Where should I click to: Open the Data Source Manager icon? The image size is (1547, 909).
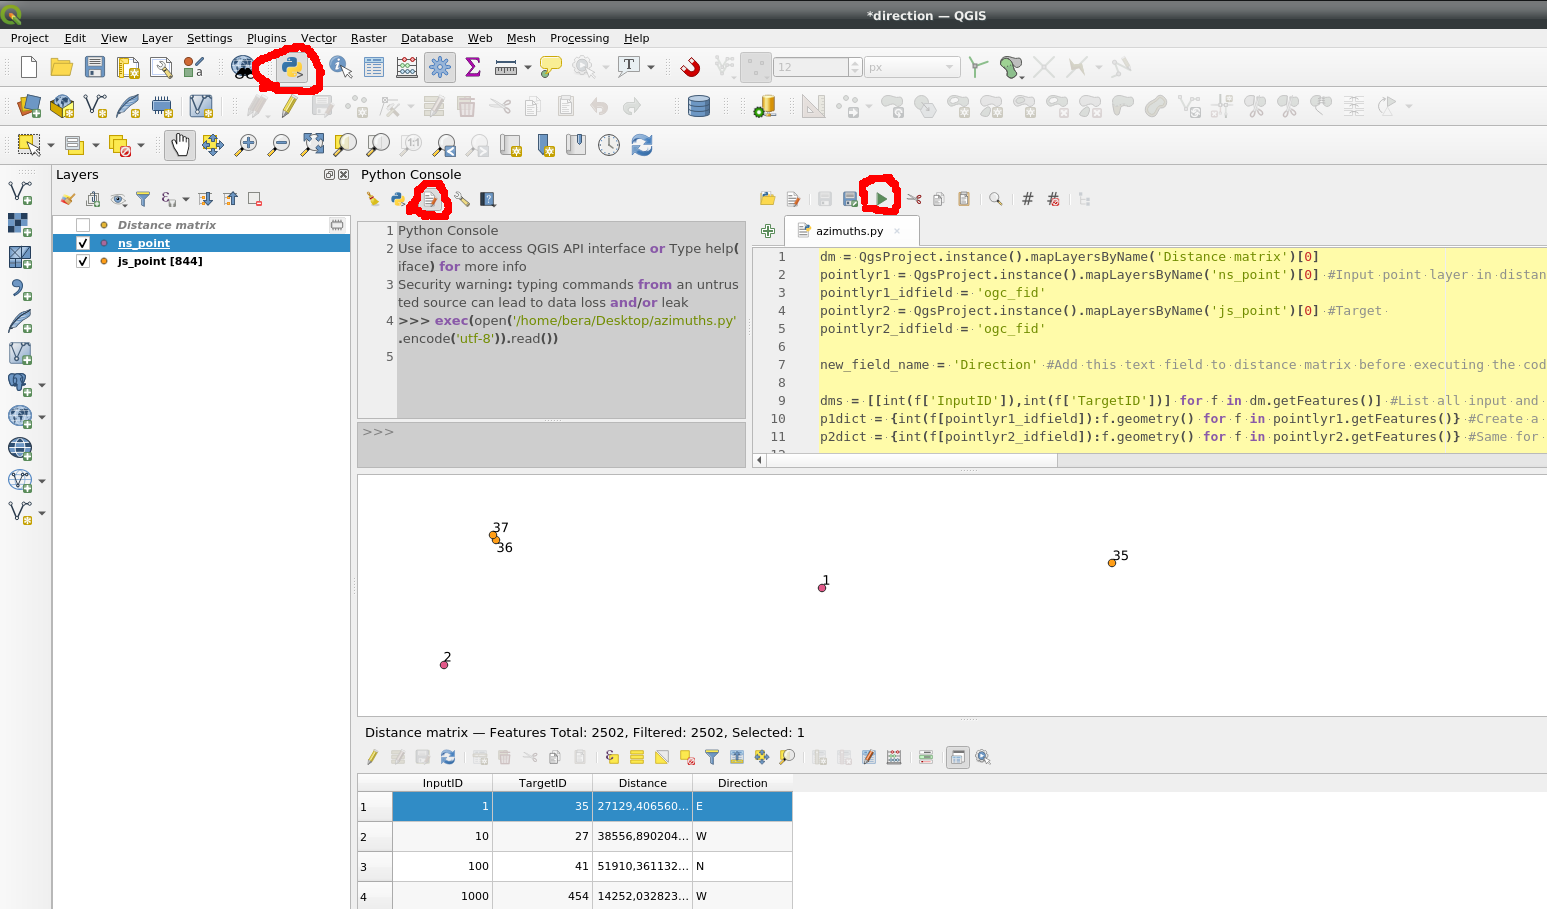(29, 106)
